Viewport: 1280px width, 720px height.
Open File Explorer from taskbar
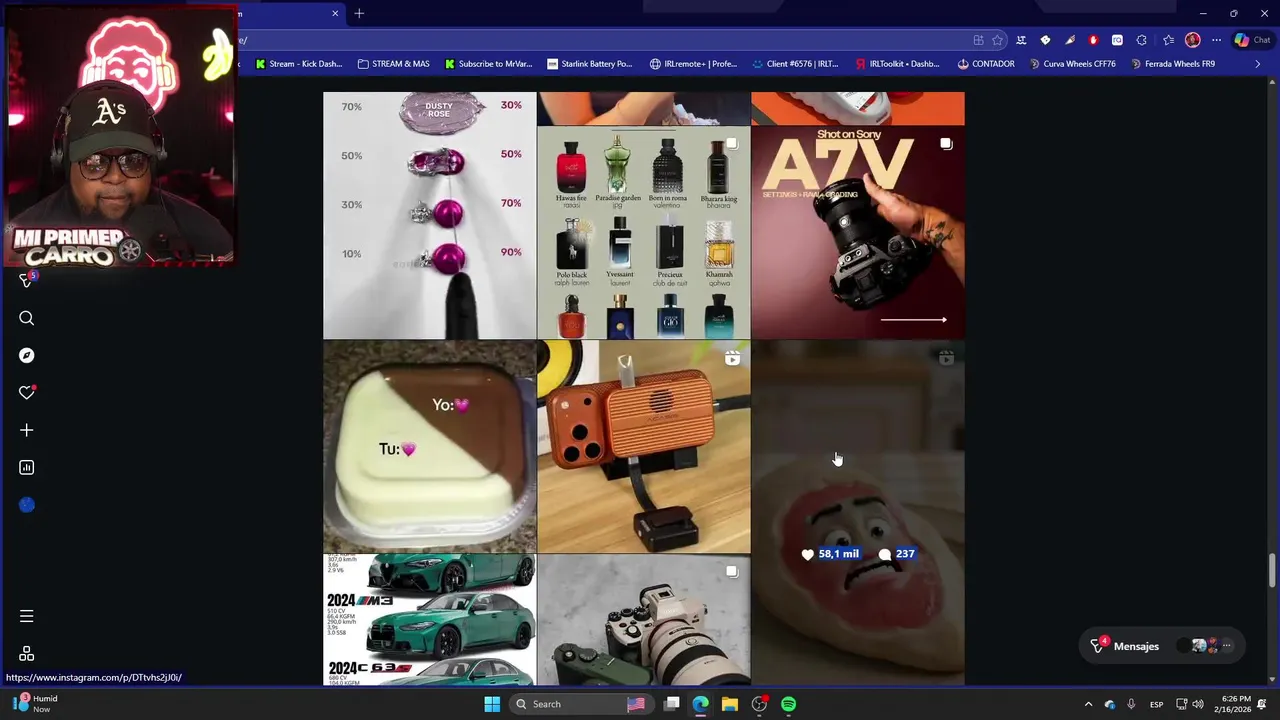pyautogui.click(x=730, y=704)
